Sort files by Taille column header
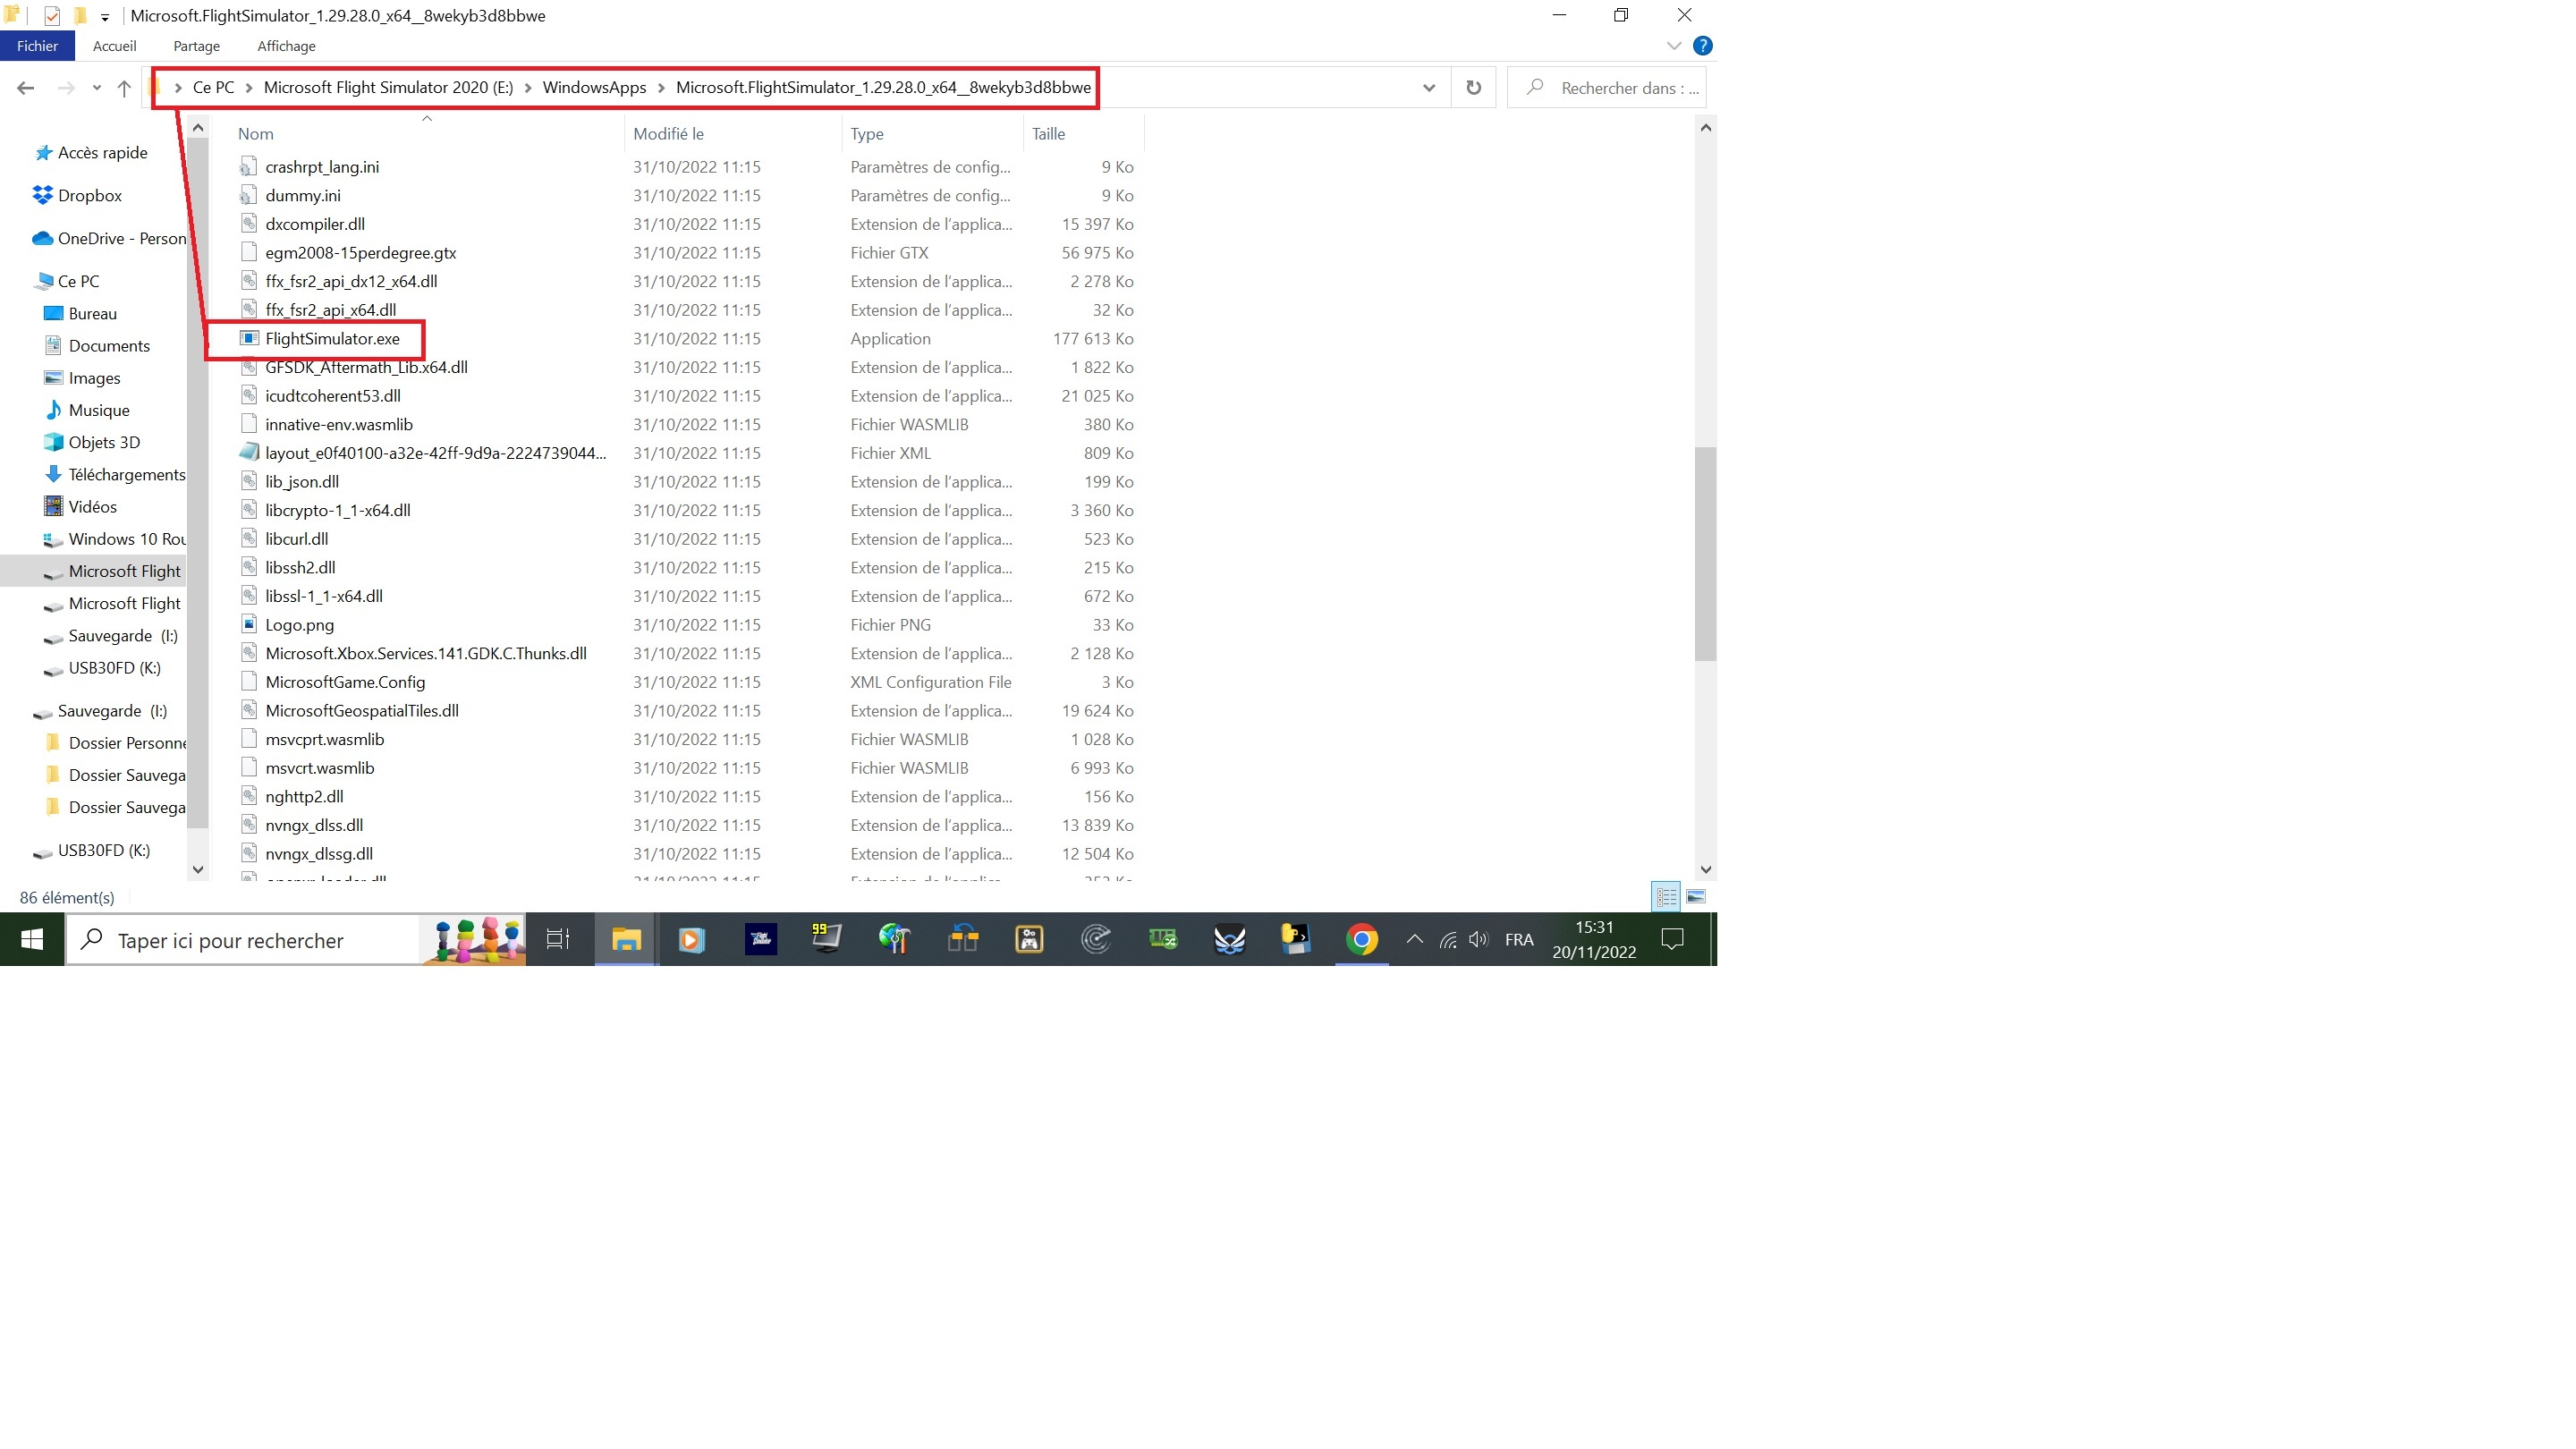Screen dimensions: 2576x1449 click(x=1048, y=133)
